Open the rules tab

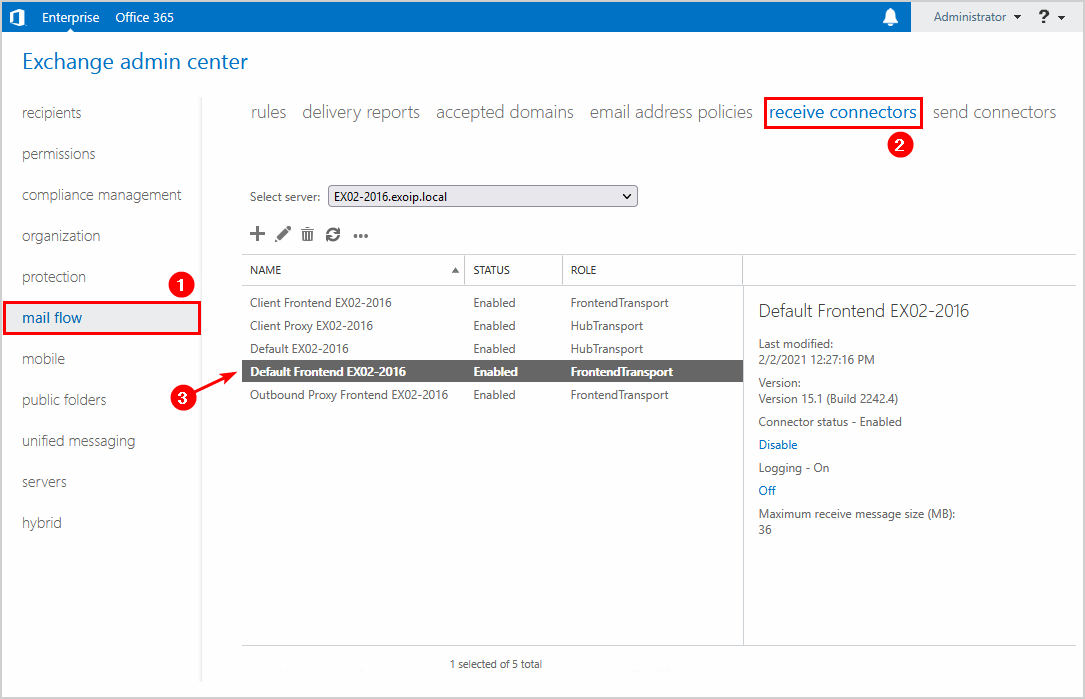[x=268, y=112]
